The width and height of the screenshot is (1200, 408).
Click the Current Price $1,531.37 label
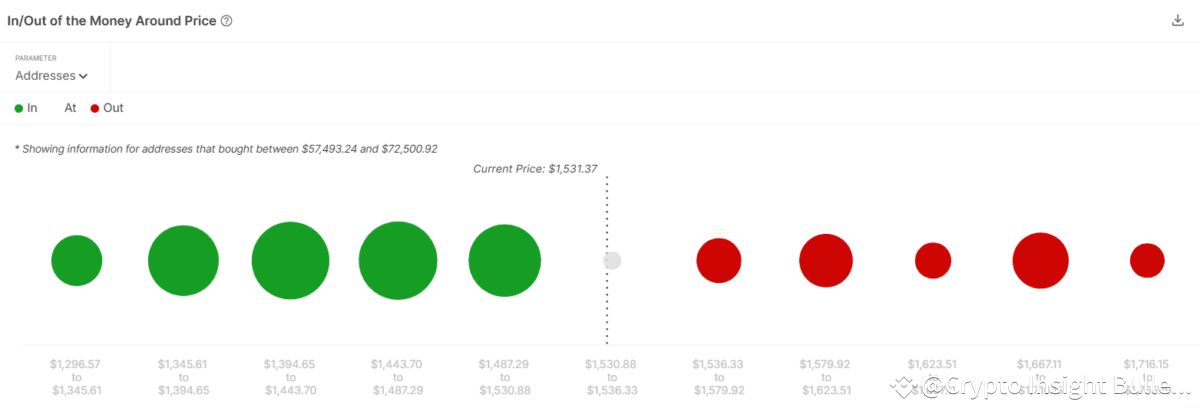click(x=535, y=169)
